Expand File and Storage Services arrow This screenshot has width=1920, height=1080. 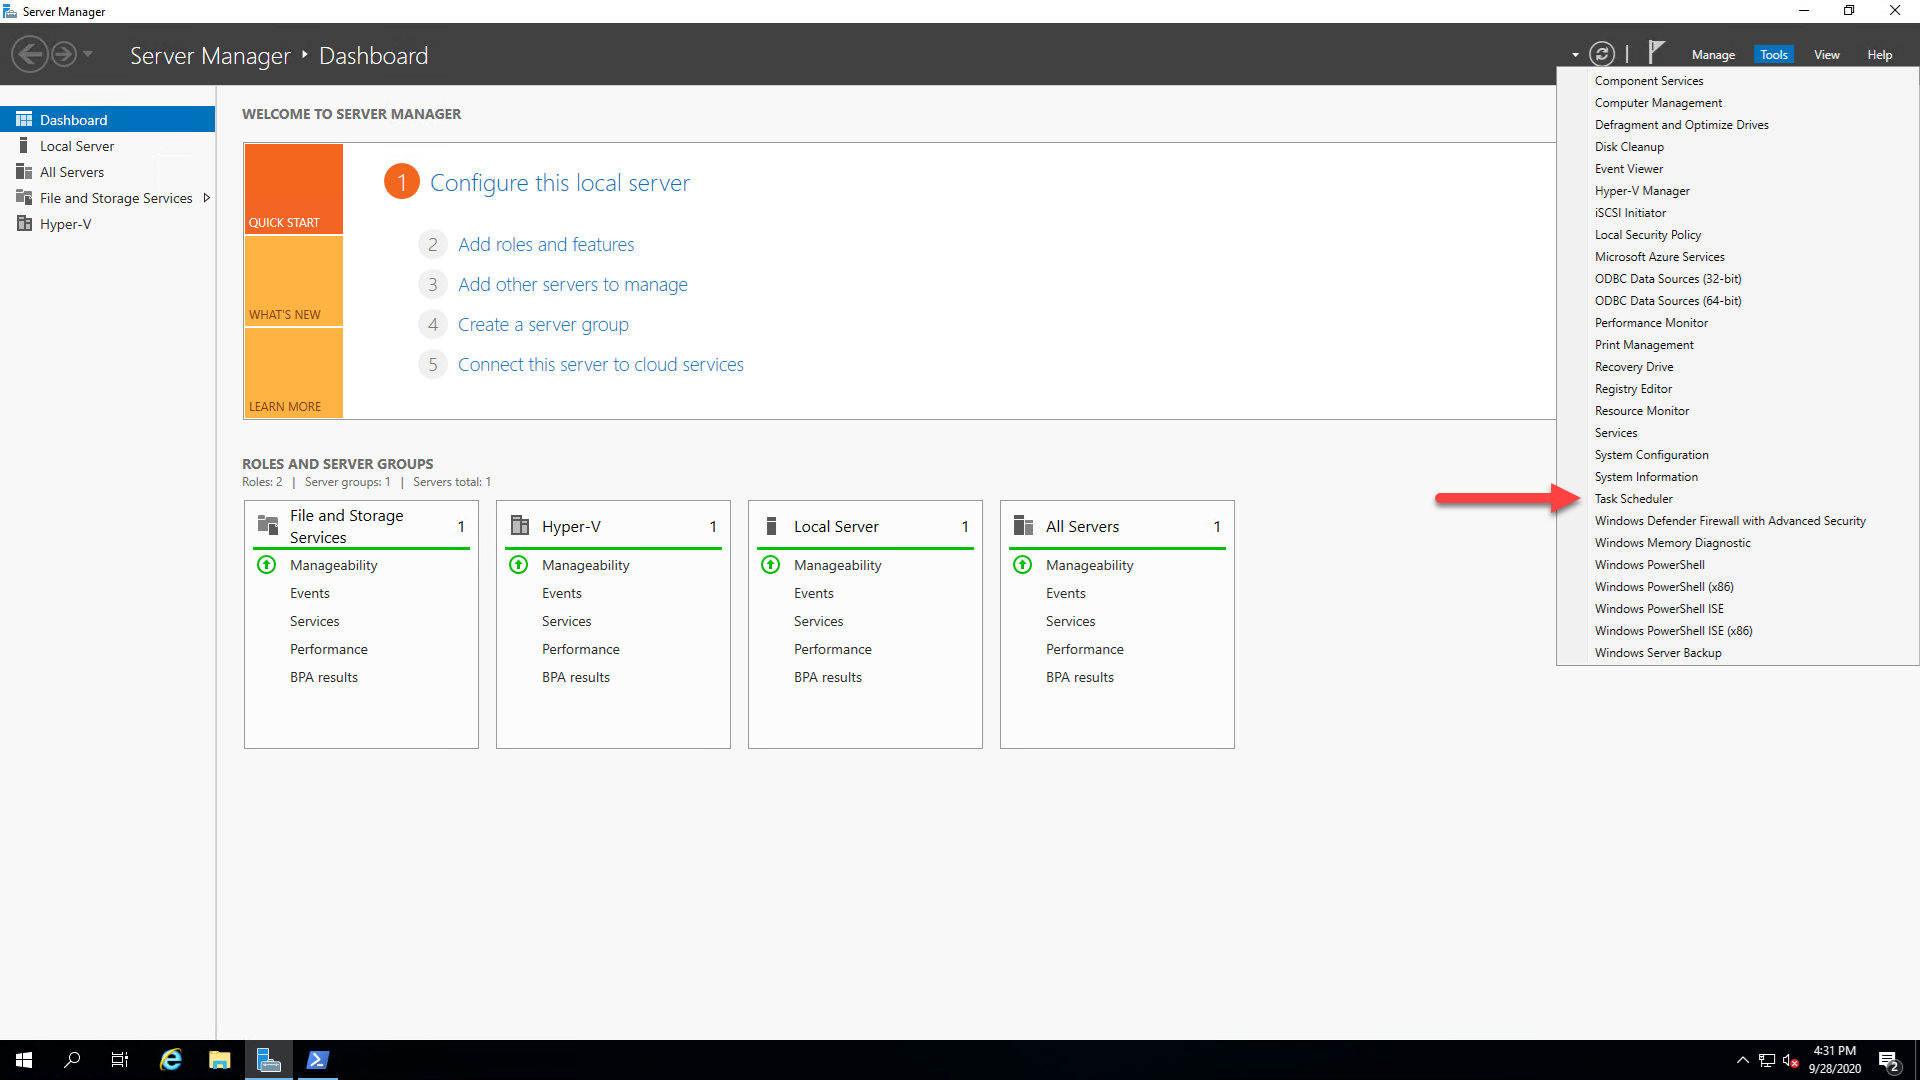207,198
